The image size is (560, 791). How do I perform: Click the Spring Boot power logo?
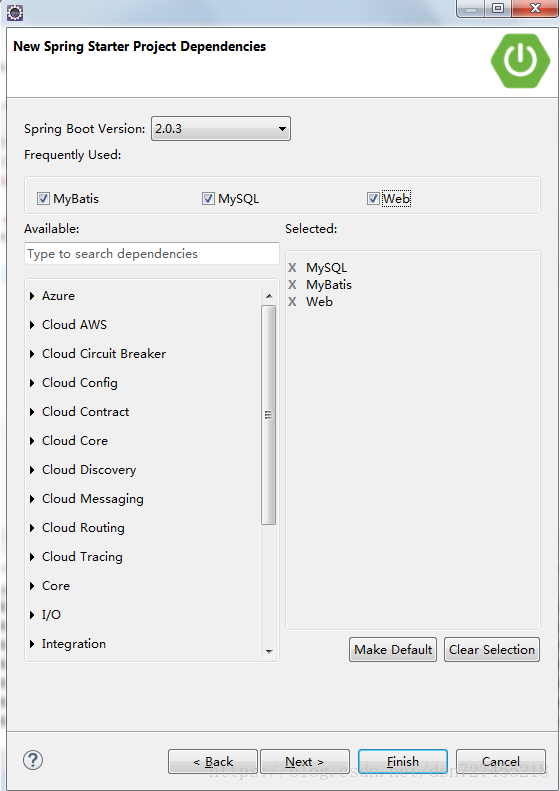520,61
